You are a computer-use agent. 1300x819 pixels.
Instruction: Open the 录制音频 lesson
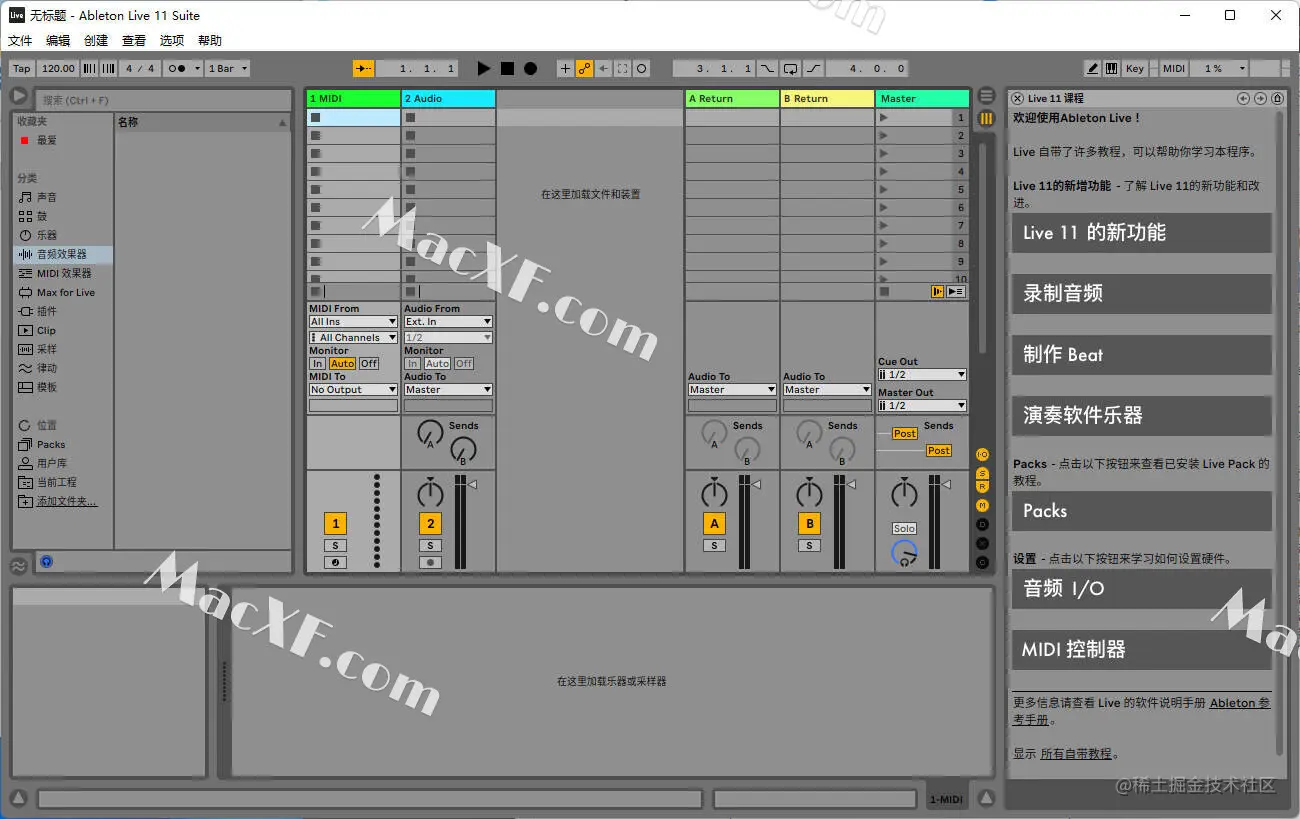[1141, 294]
